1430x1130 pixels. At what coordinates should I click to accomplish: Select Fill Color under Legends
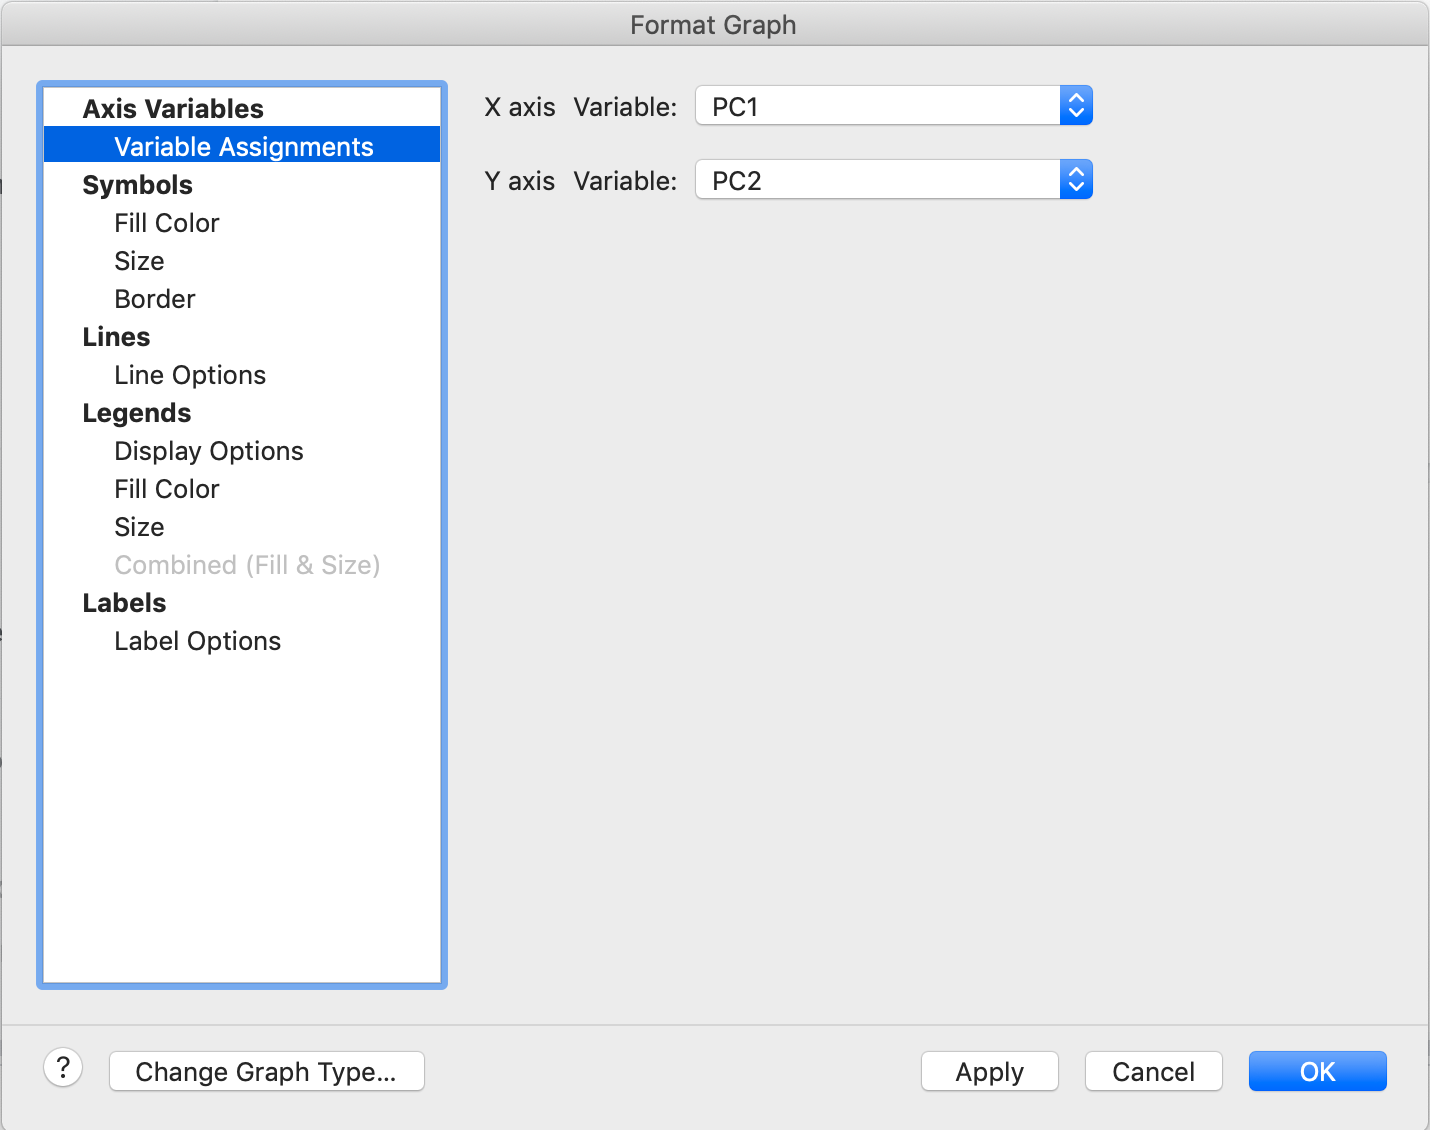click(166, 488)
